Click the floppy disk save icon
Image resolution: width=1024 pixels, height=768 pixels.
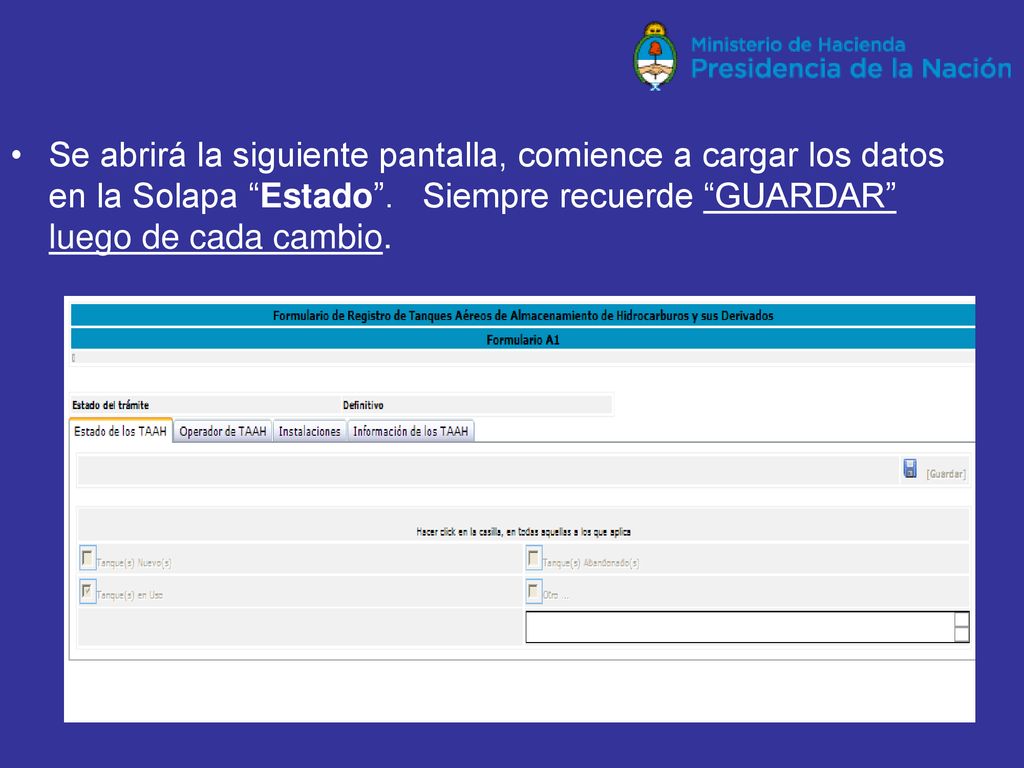(x=910, y=468)
